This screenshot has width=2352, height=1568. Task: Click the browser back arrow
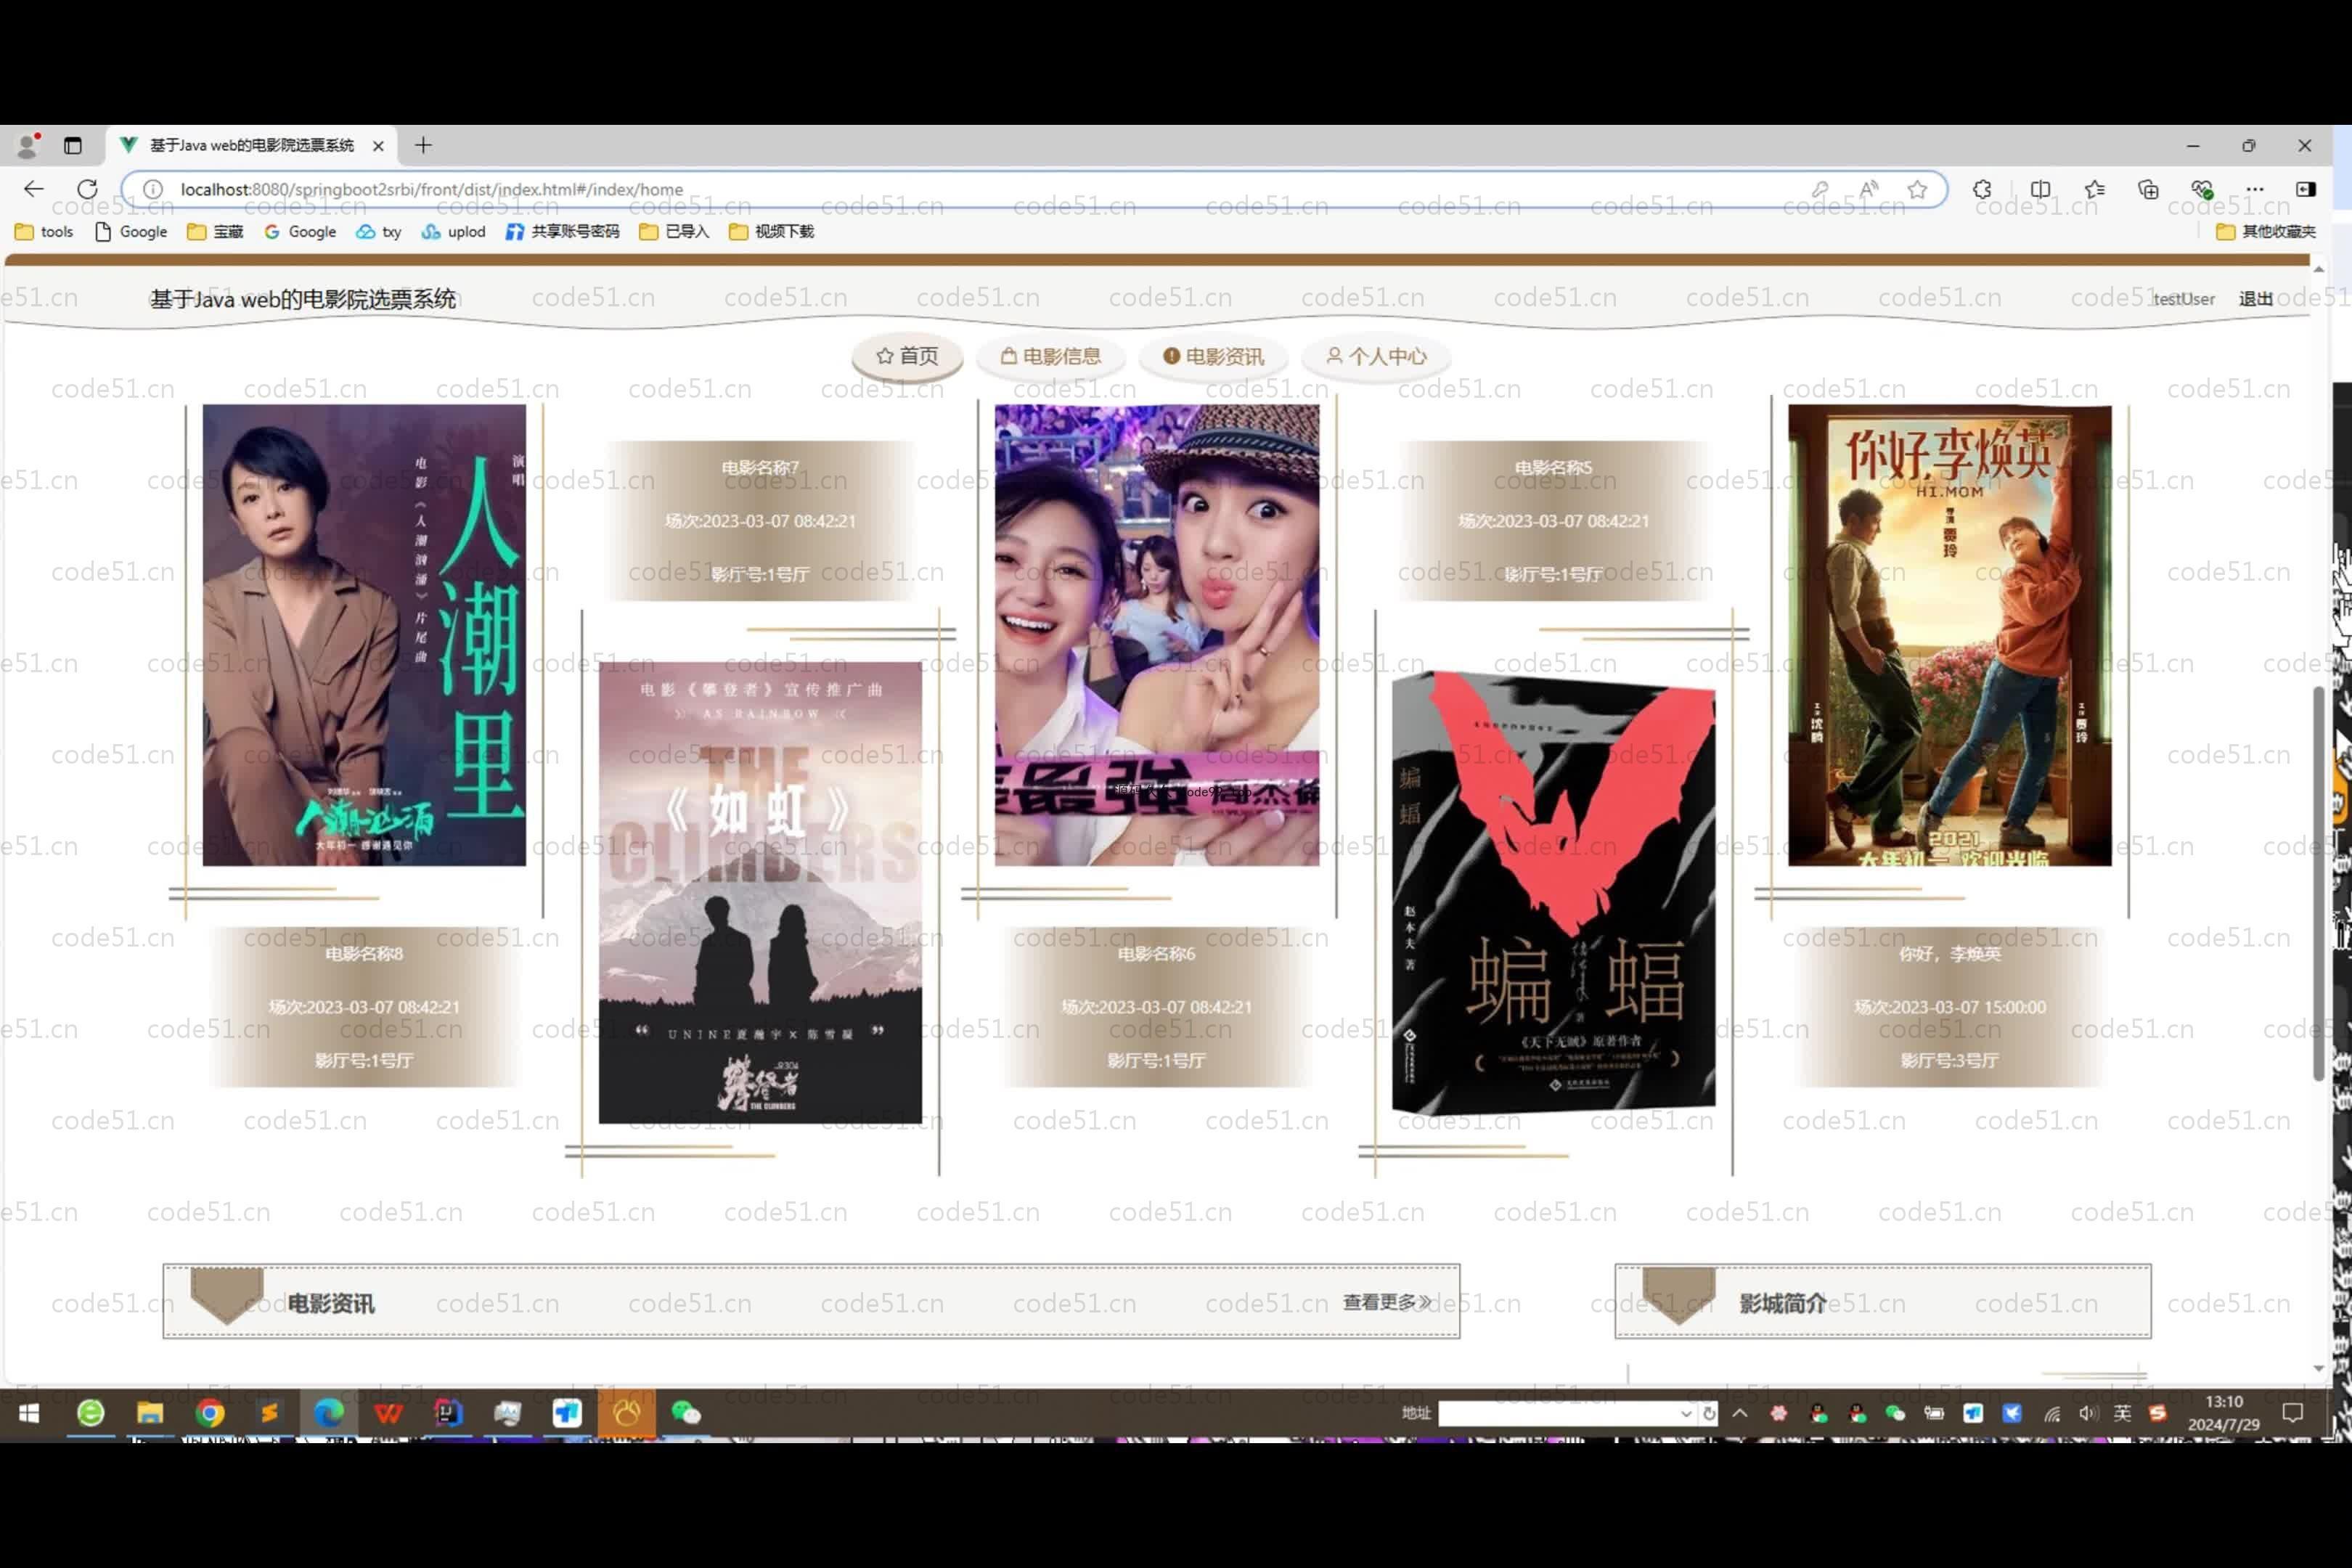tap(33, 189)
